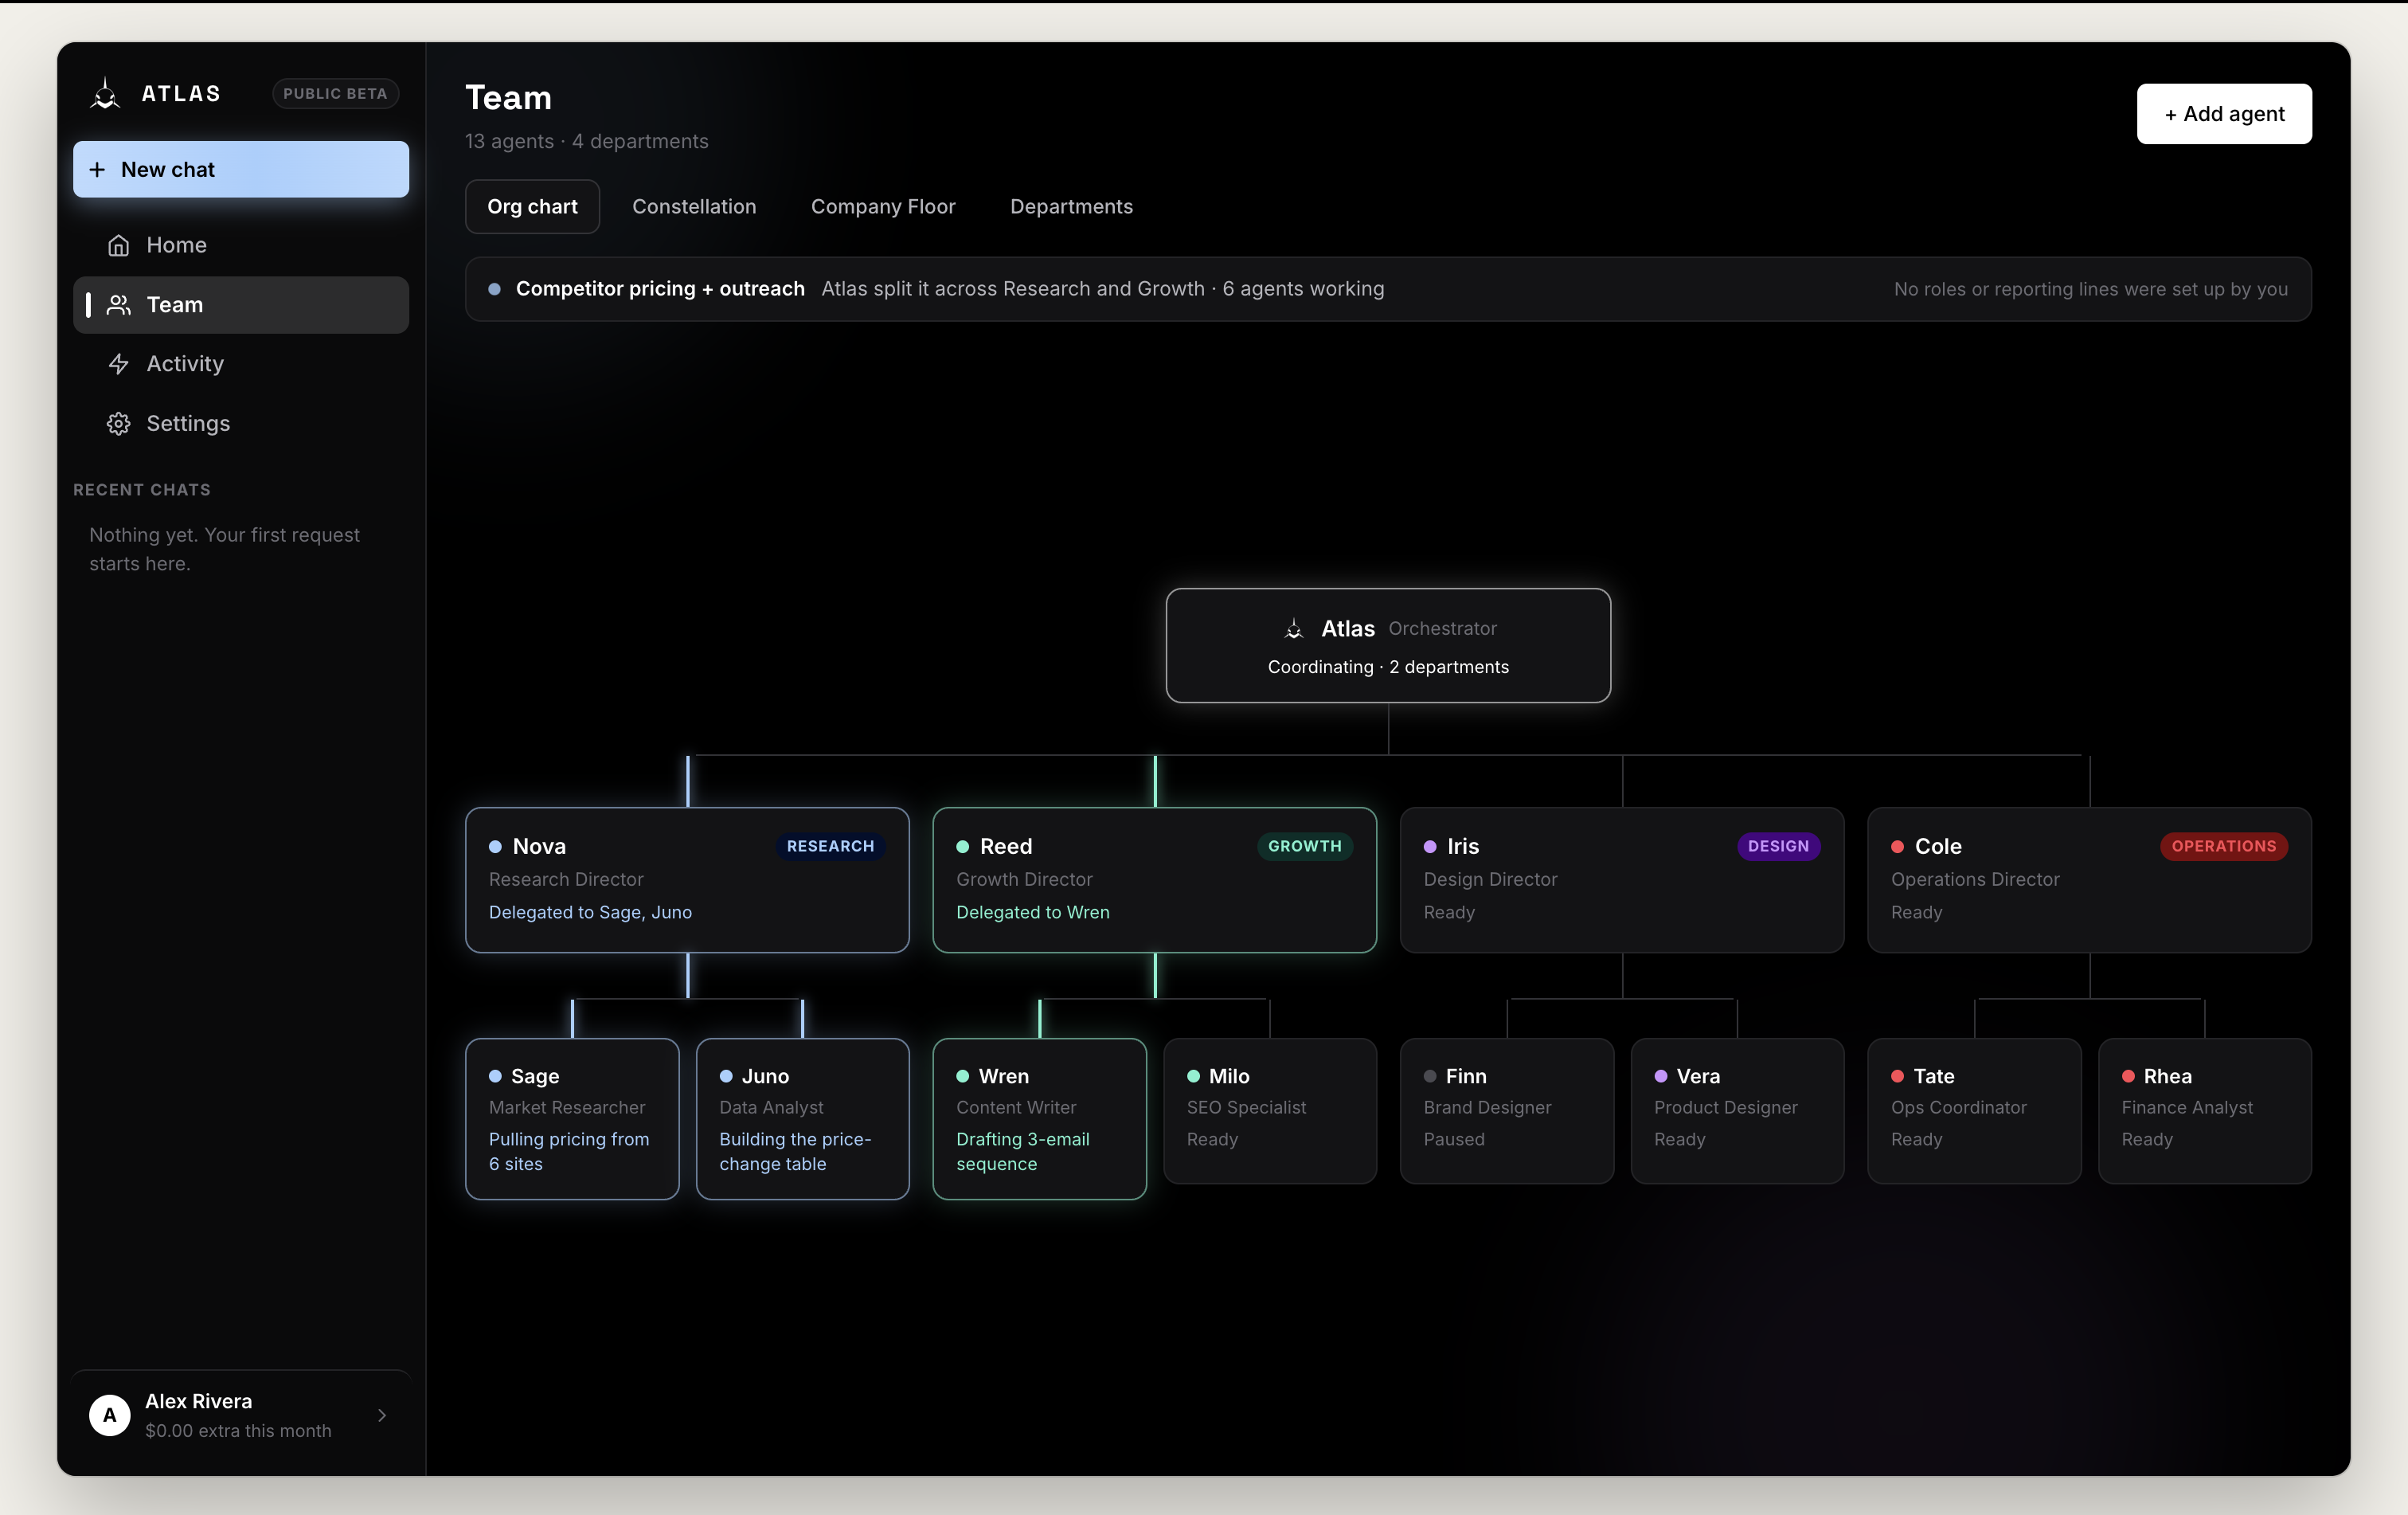Open the Departments tab

[x=1071, y=207]
